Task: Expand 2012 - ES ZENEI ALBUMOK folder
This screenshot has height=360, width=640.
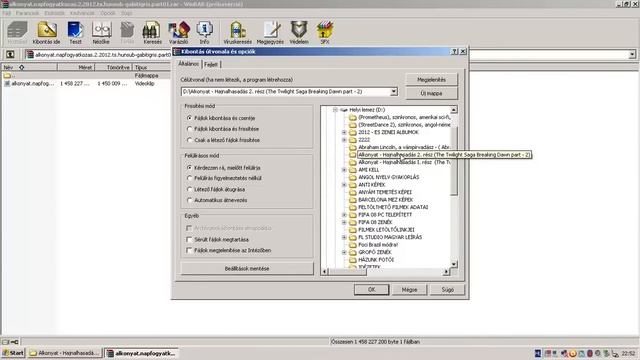Action: click(x=344, y=132)
